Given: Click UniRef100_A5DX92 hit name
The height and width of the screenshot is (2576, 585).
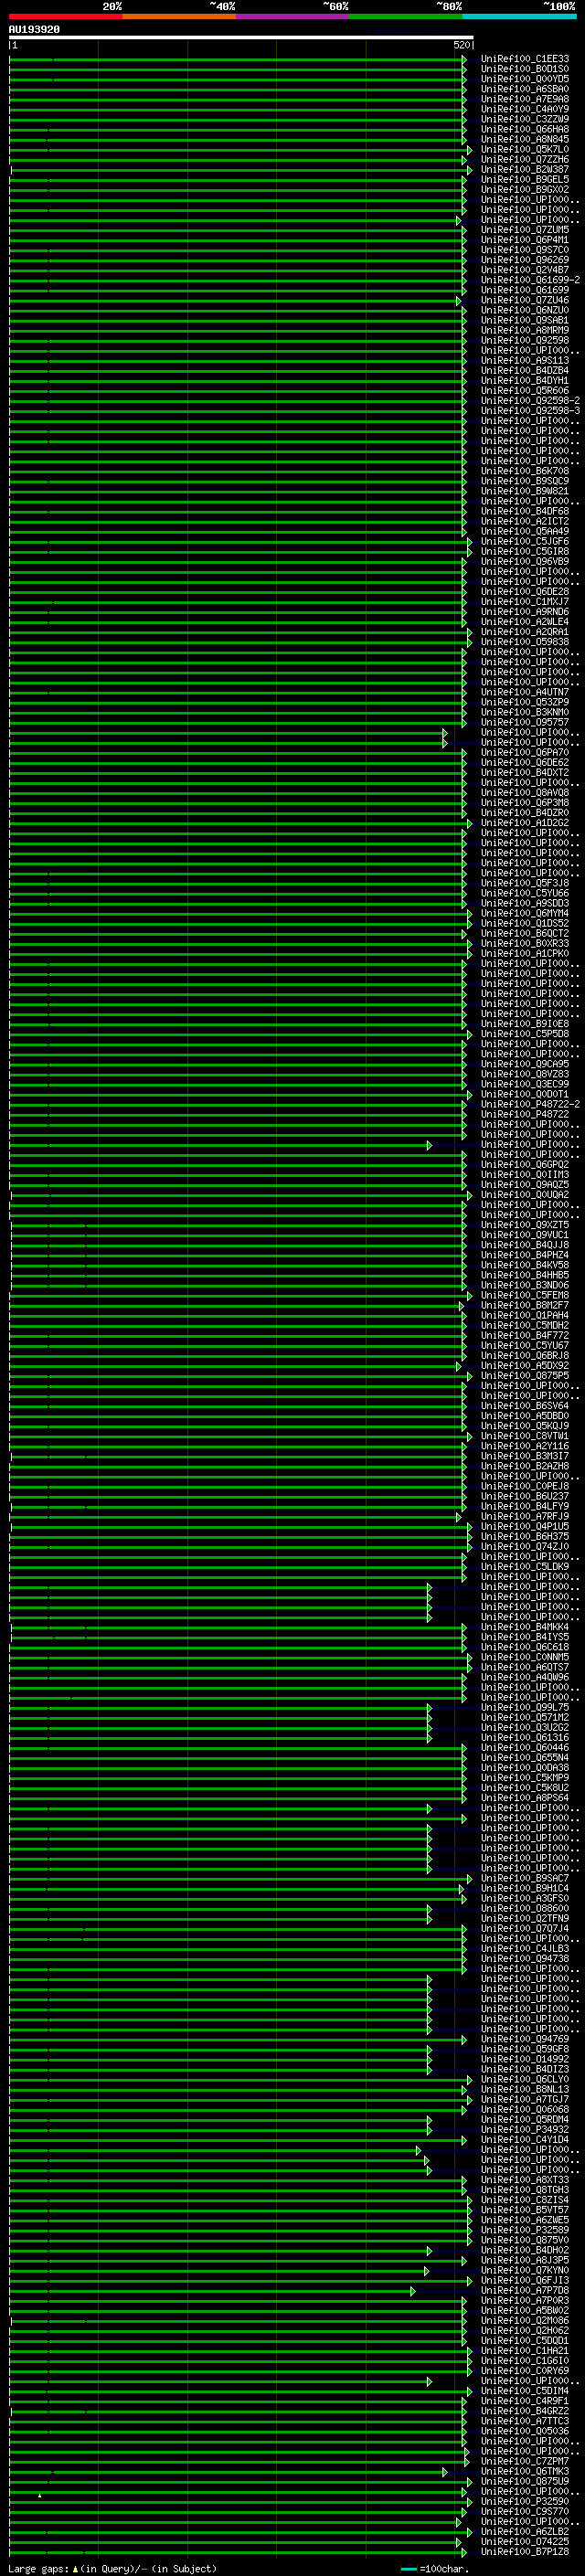Looking at the screenshot, I should coord(525,1366).
